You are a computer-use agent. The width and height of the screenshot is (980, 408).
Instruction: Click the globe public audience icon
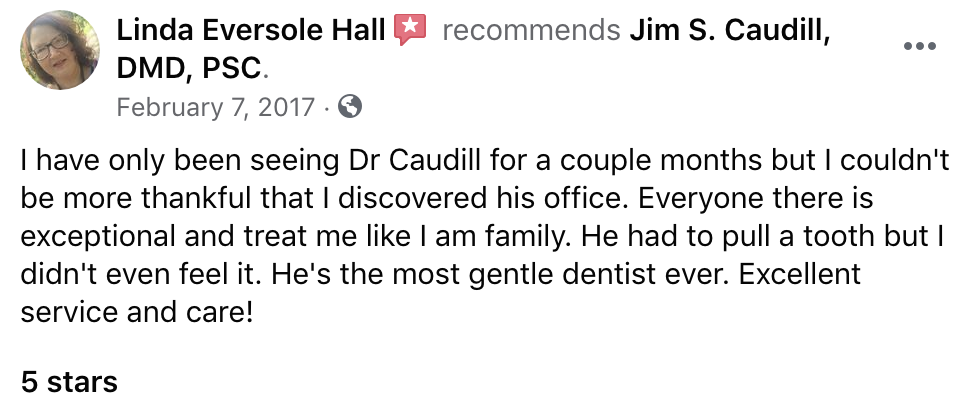coord(349,107)
